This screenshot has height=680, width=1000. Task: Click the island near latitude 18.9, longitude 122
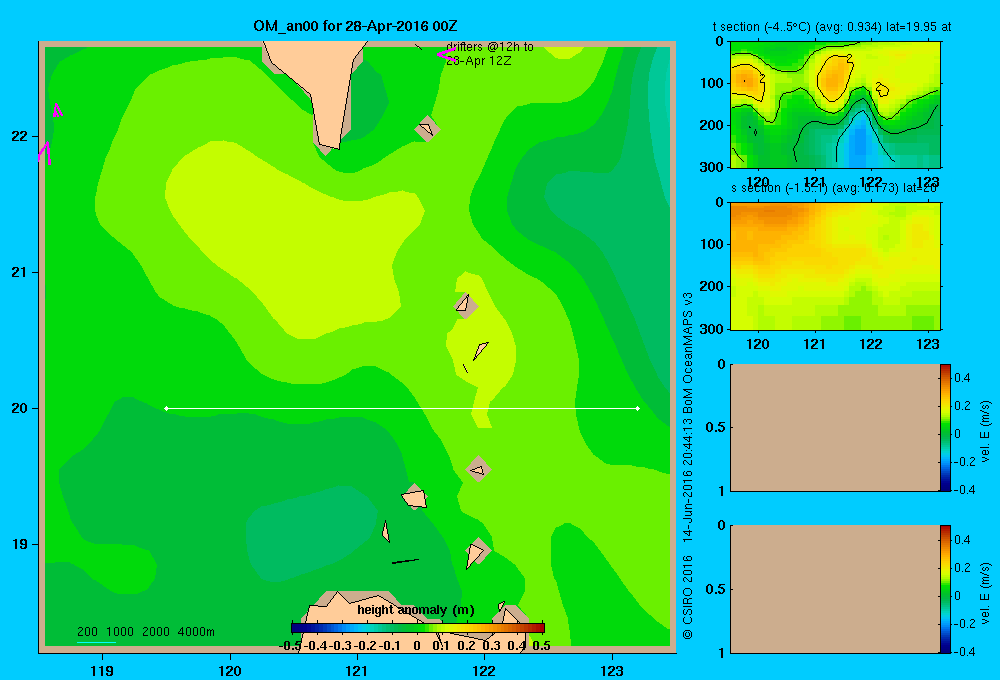point(476,552)
